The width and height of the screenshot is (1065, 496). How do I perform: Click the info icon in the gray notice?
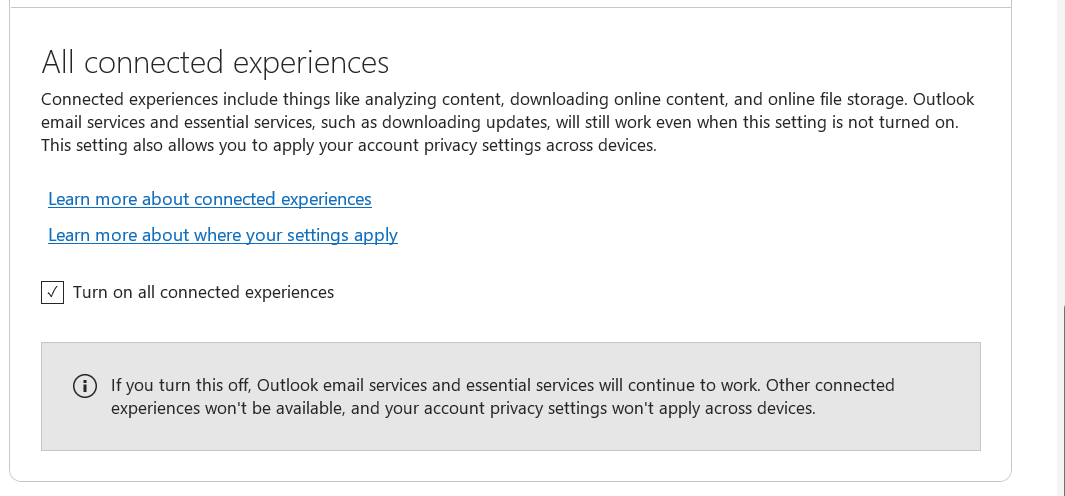click(x=85, y=386)
